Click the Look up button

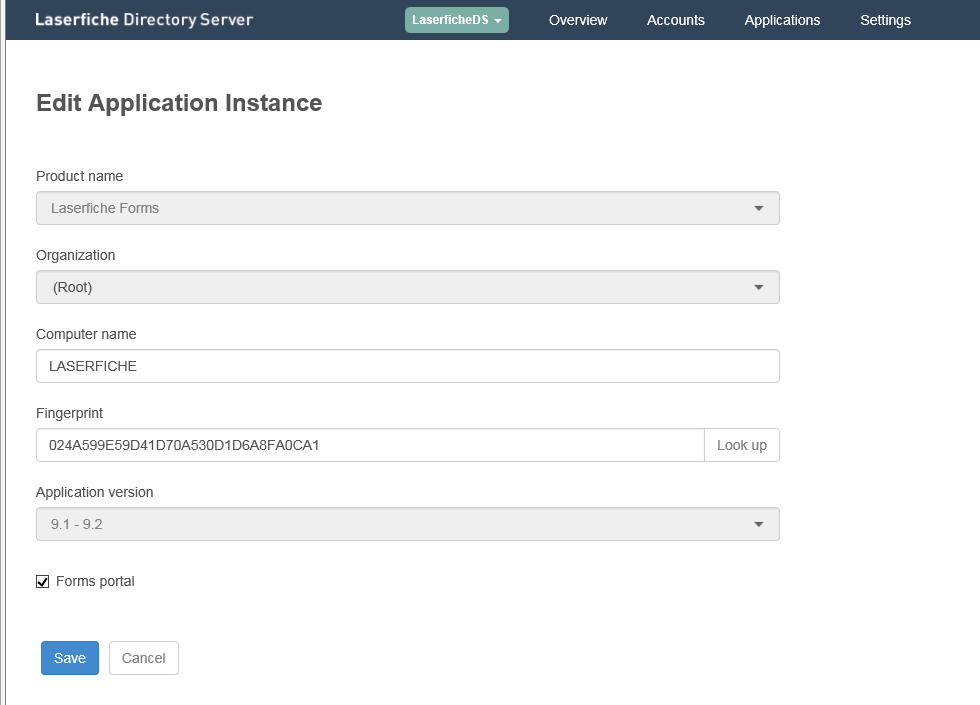[x=742, y=445]
